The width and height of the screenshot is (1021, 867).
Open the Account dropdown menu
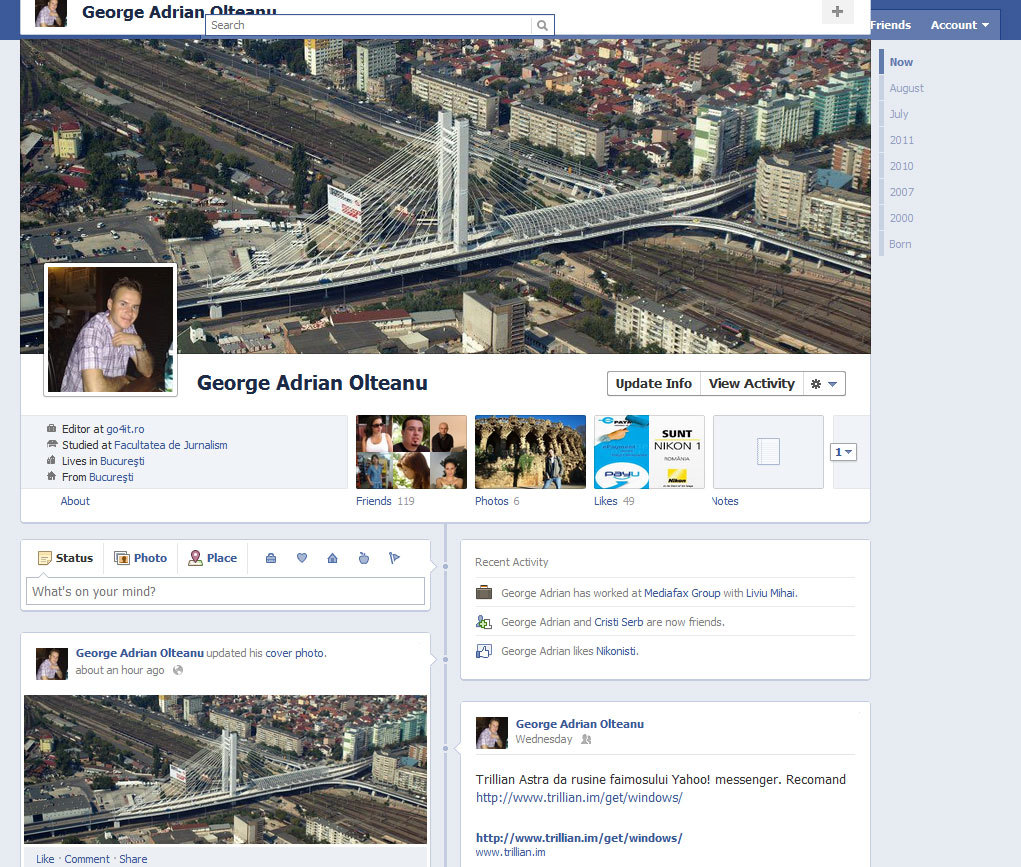(x=959, y=25)
